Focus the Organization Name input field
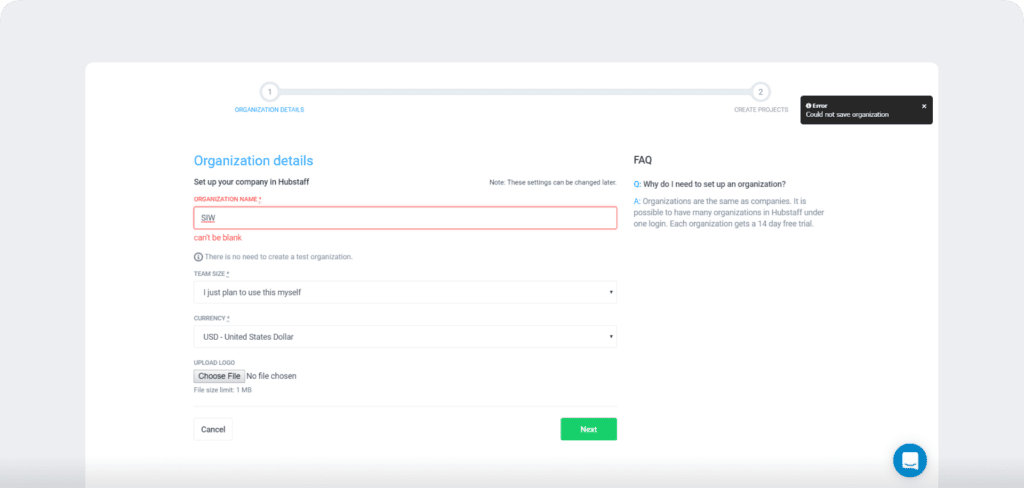This screenshot has width=1024, height=488. coord(405,218)
